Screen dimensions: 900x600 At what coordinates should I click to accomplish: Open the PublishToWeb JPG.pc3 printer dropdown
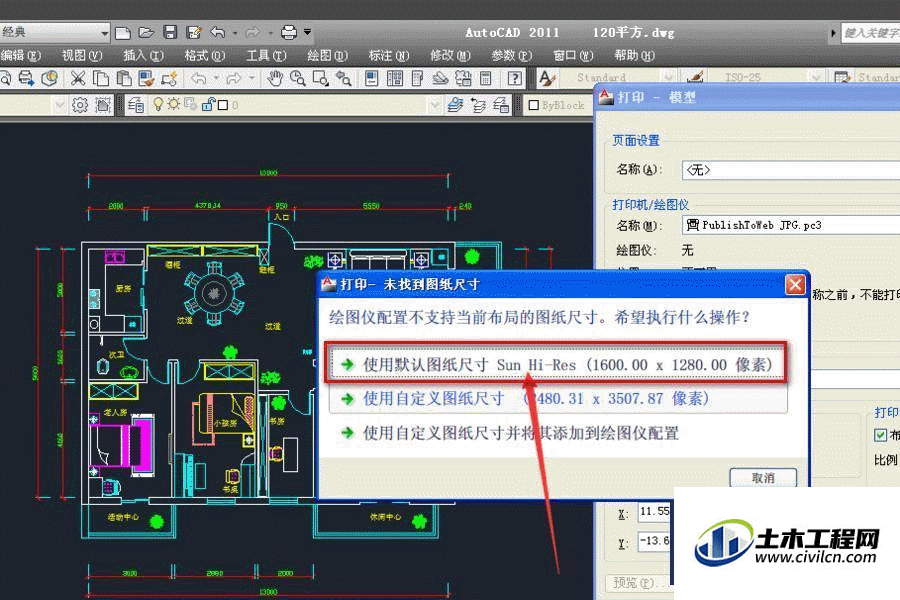point(791,225)
